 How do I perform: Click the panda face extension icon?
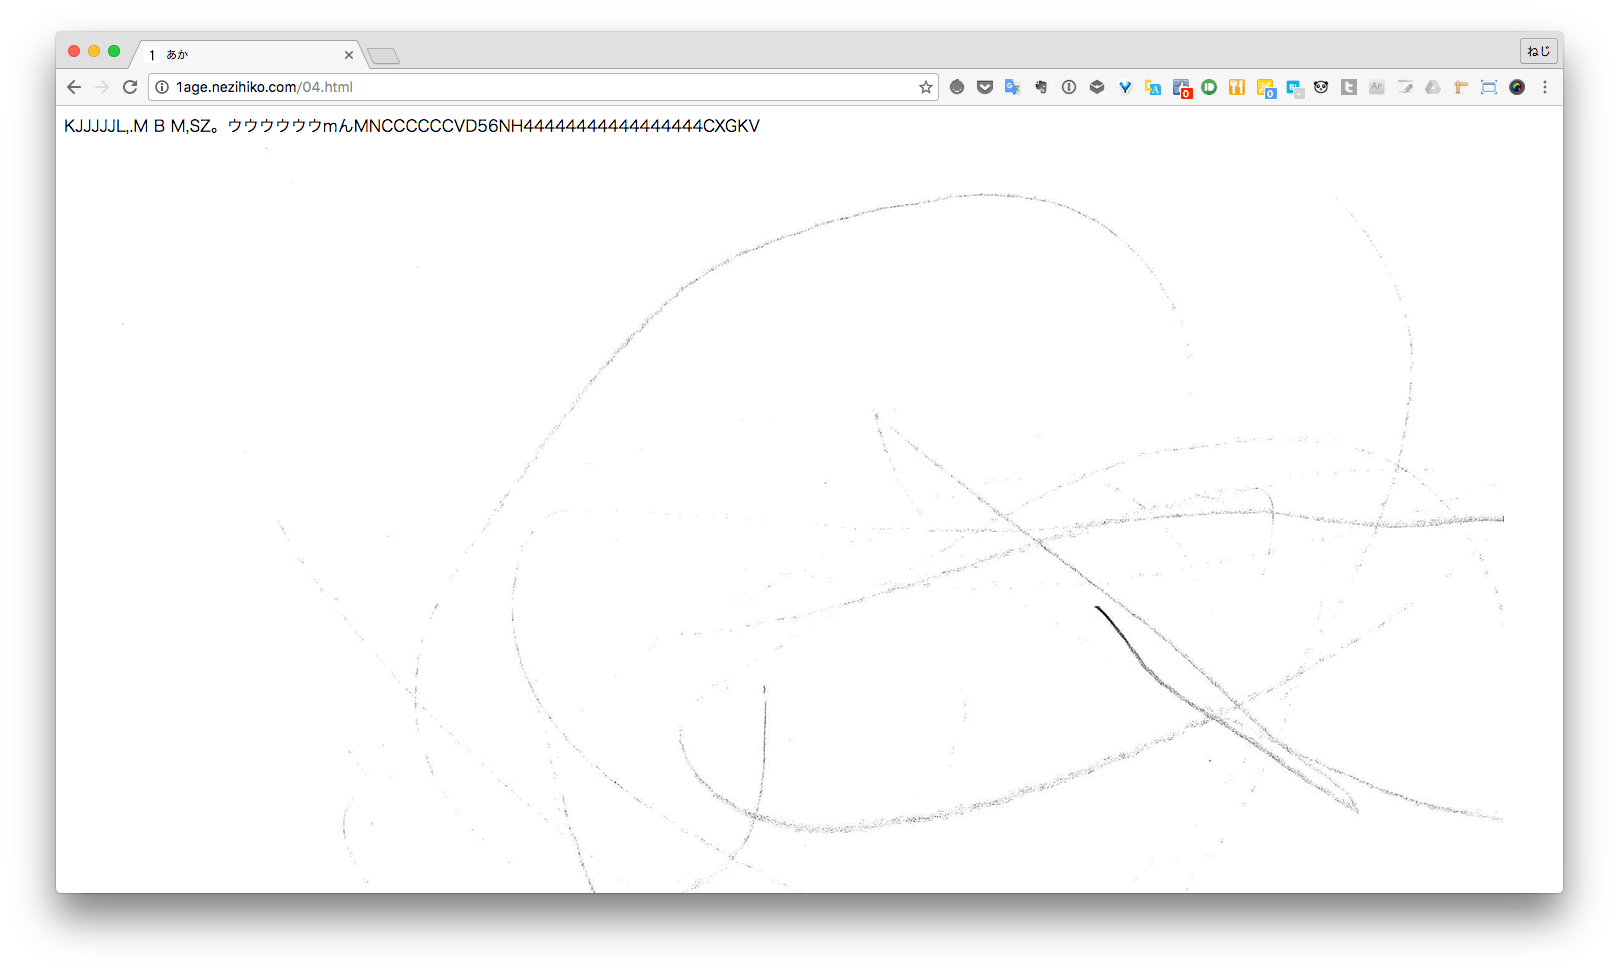coord(1321,87)
